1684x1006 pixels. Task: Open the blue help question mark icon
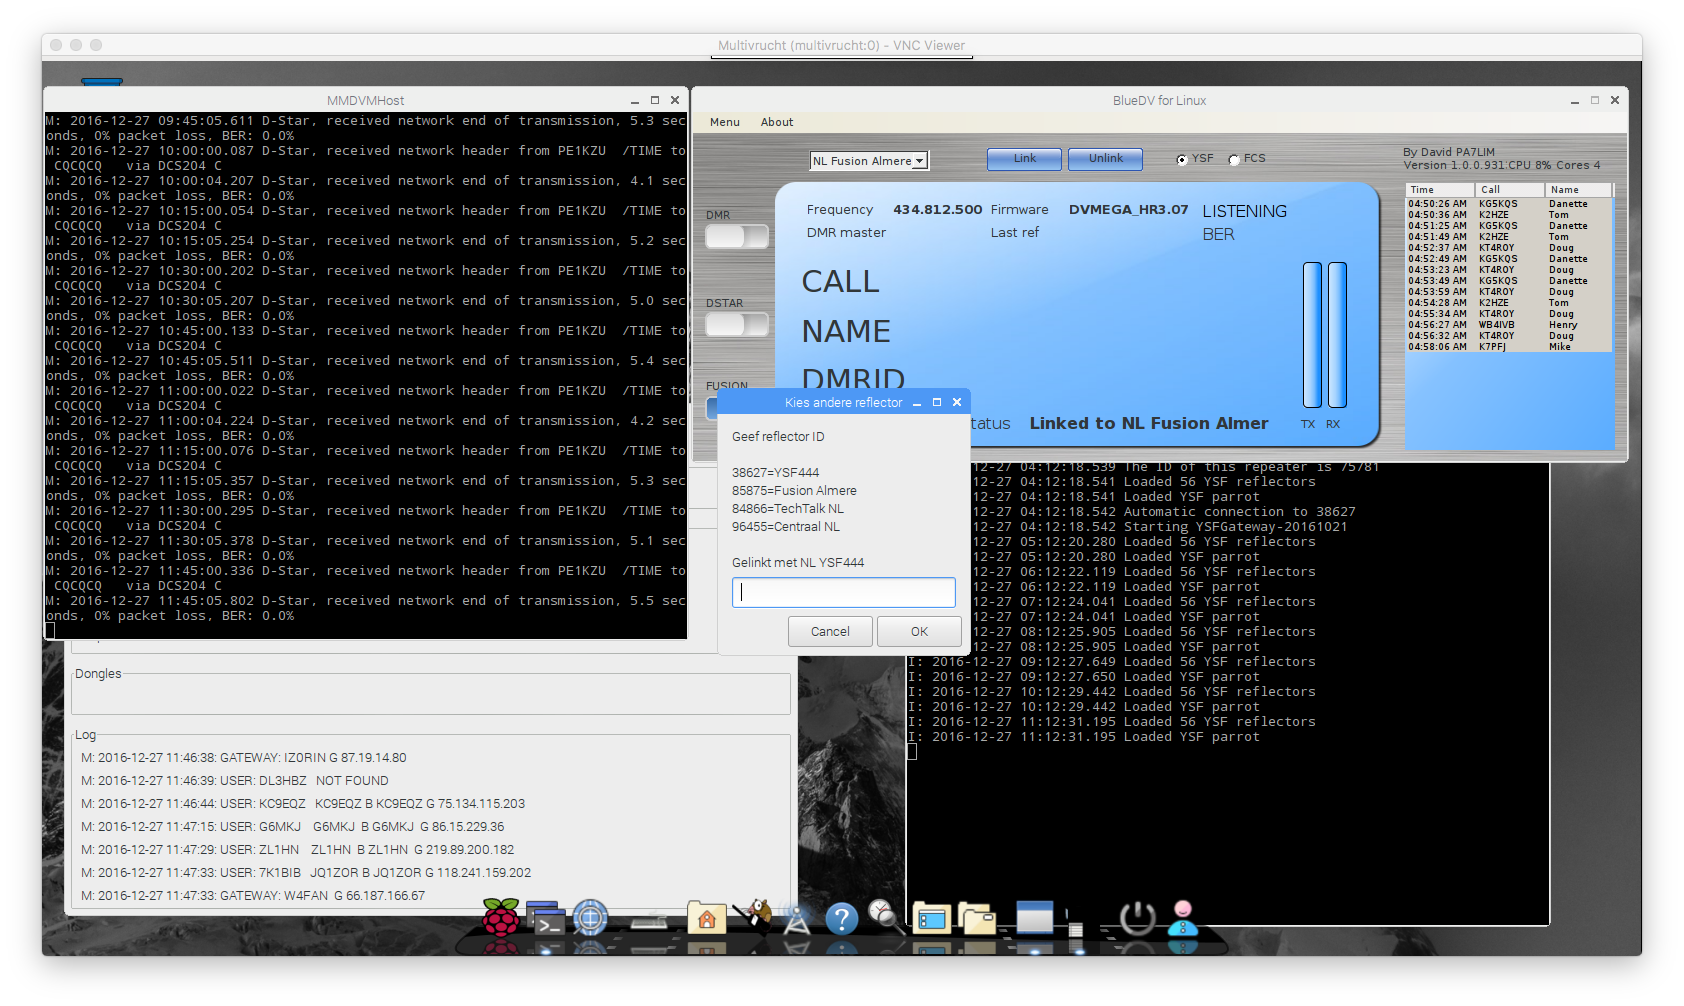[x=842, y=918]
